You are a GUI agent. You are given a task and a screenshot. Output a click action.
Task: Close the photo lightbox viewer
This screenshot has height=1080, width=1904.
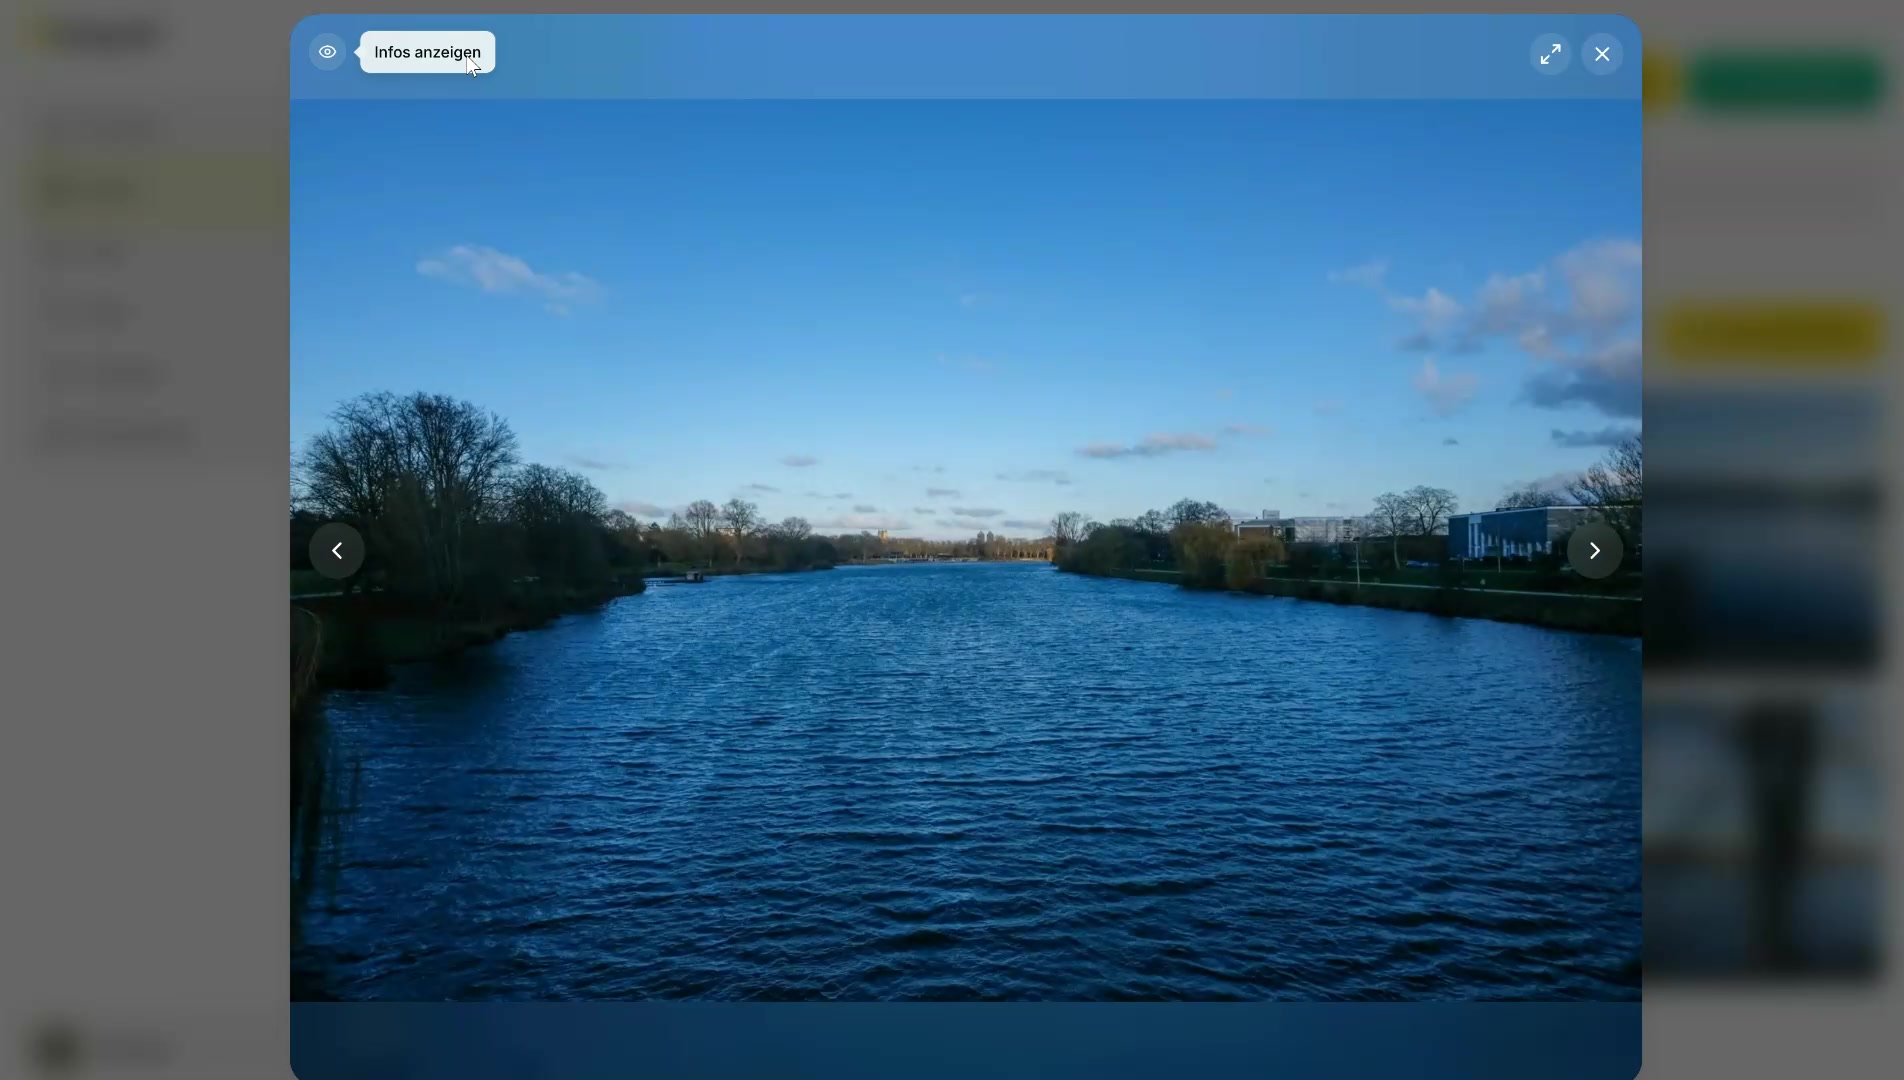(x=1602, y=54)
